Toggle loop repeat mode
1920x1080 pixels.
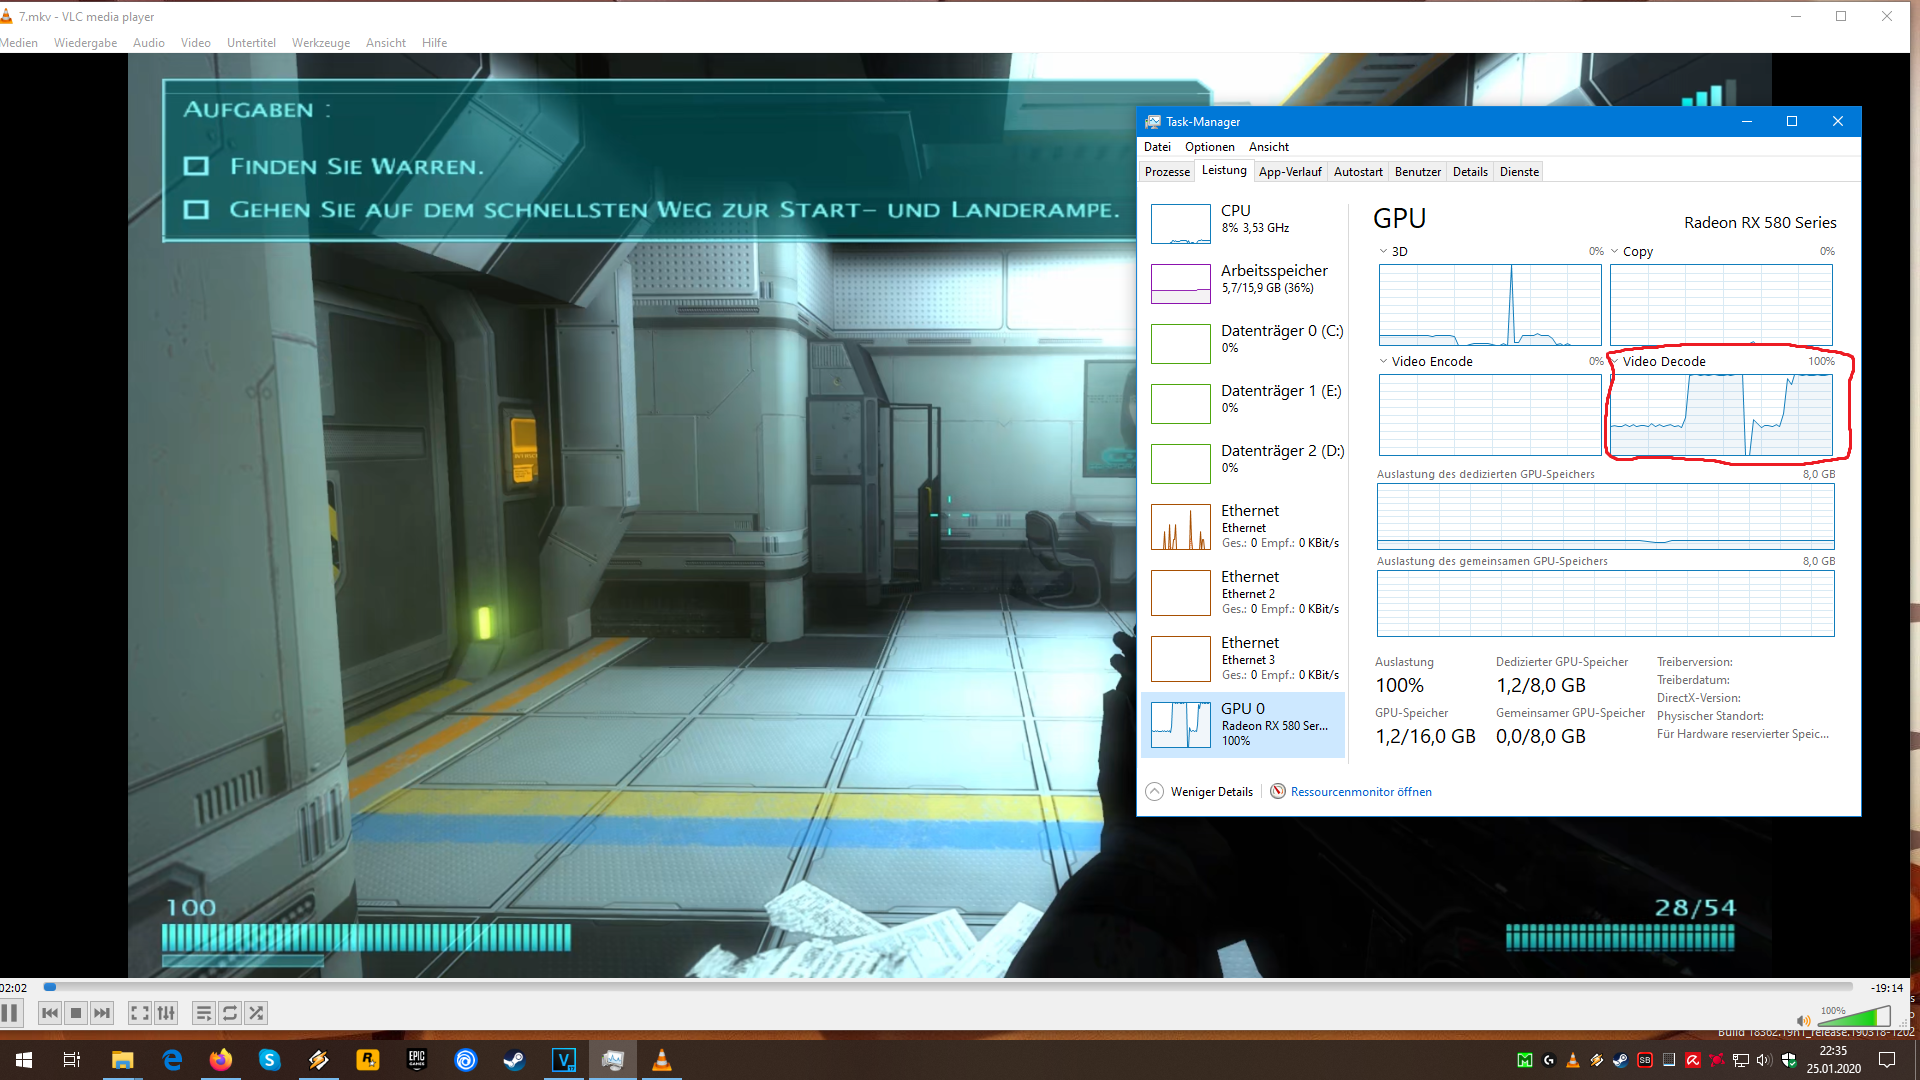tap(230, 1013)
